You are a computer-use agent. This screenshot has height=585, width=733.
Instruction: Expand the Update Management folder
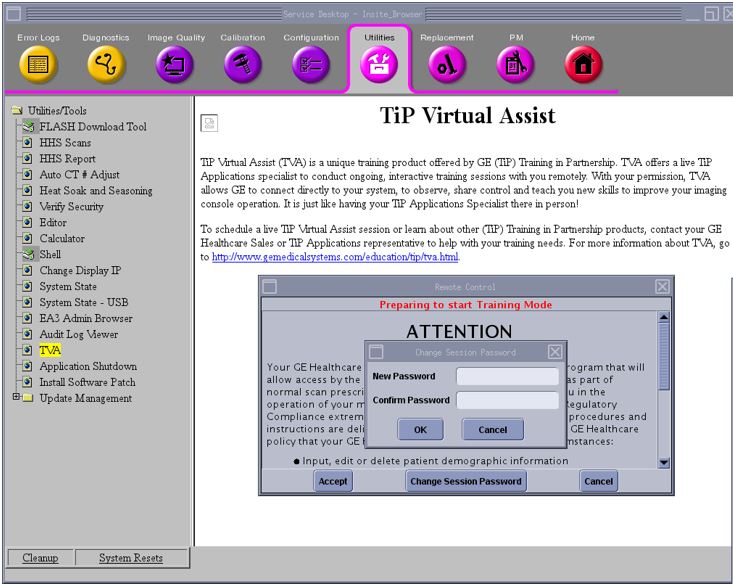point(16,398)
